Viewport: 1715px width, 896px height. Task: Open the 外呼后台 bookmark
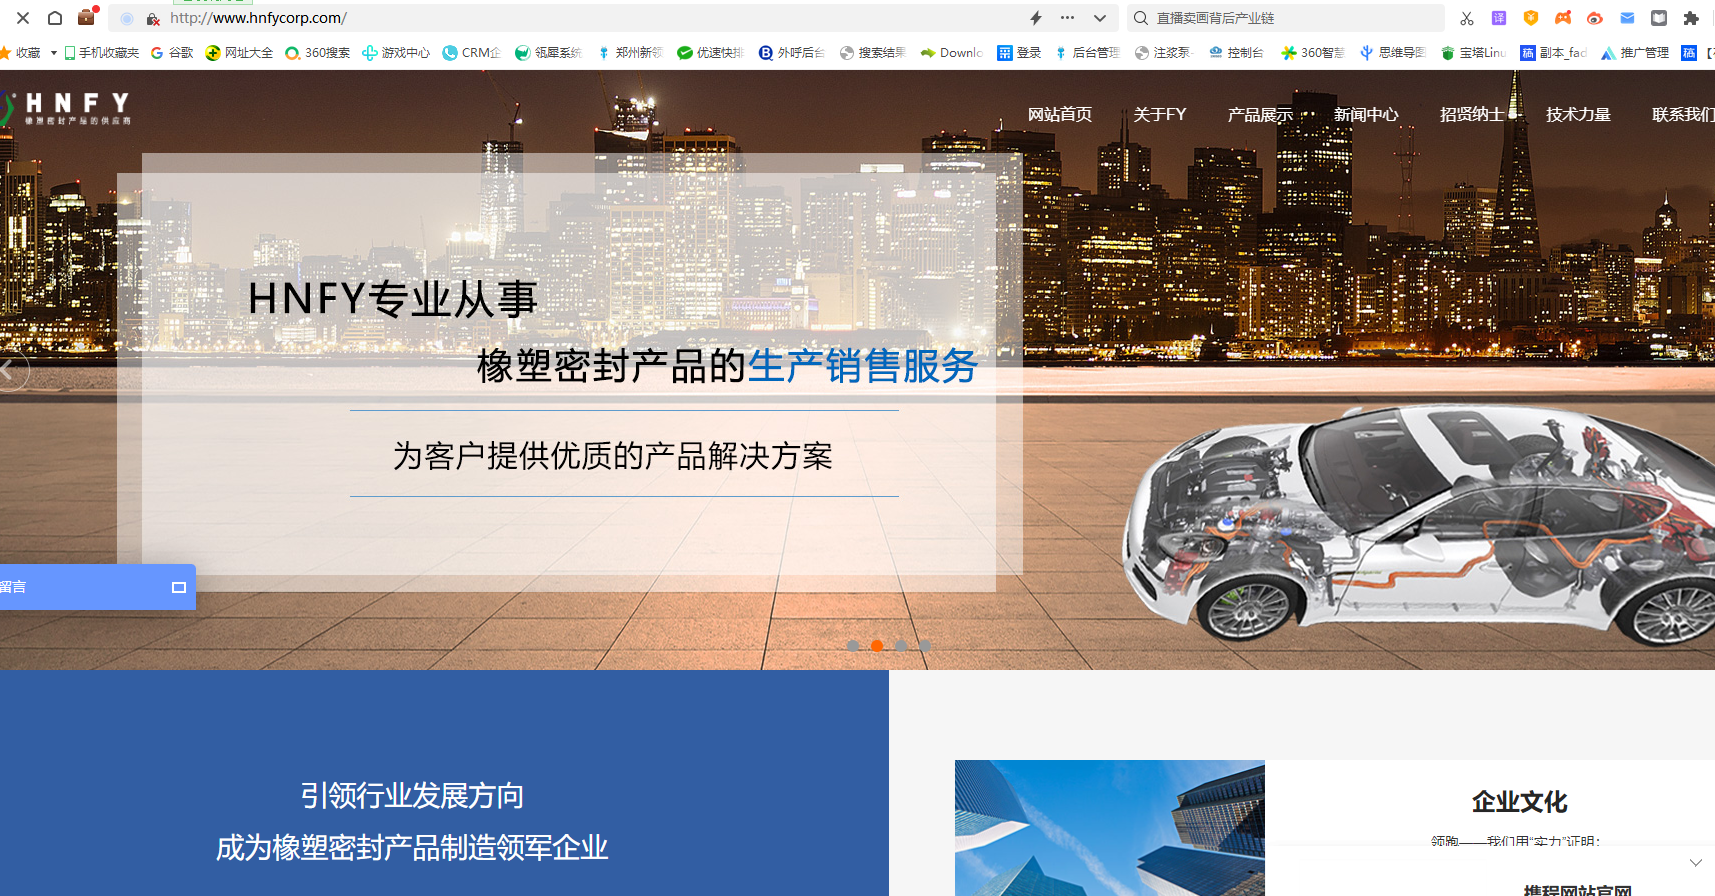coord(792,53)
